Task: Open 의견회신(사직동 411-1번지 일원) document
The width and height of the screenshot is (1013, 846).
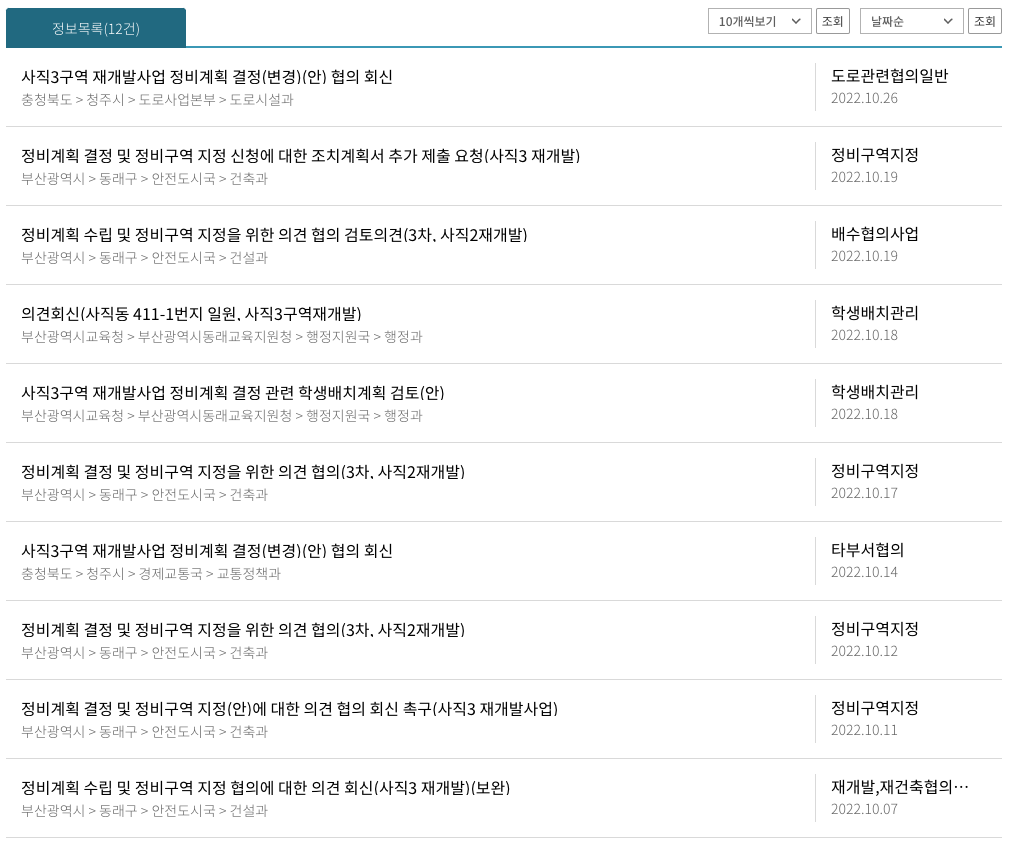Action: point(191,314)
